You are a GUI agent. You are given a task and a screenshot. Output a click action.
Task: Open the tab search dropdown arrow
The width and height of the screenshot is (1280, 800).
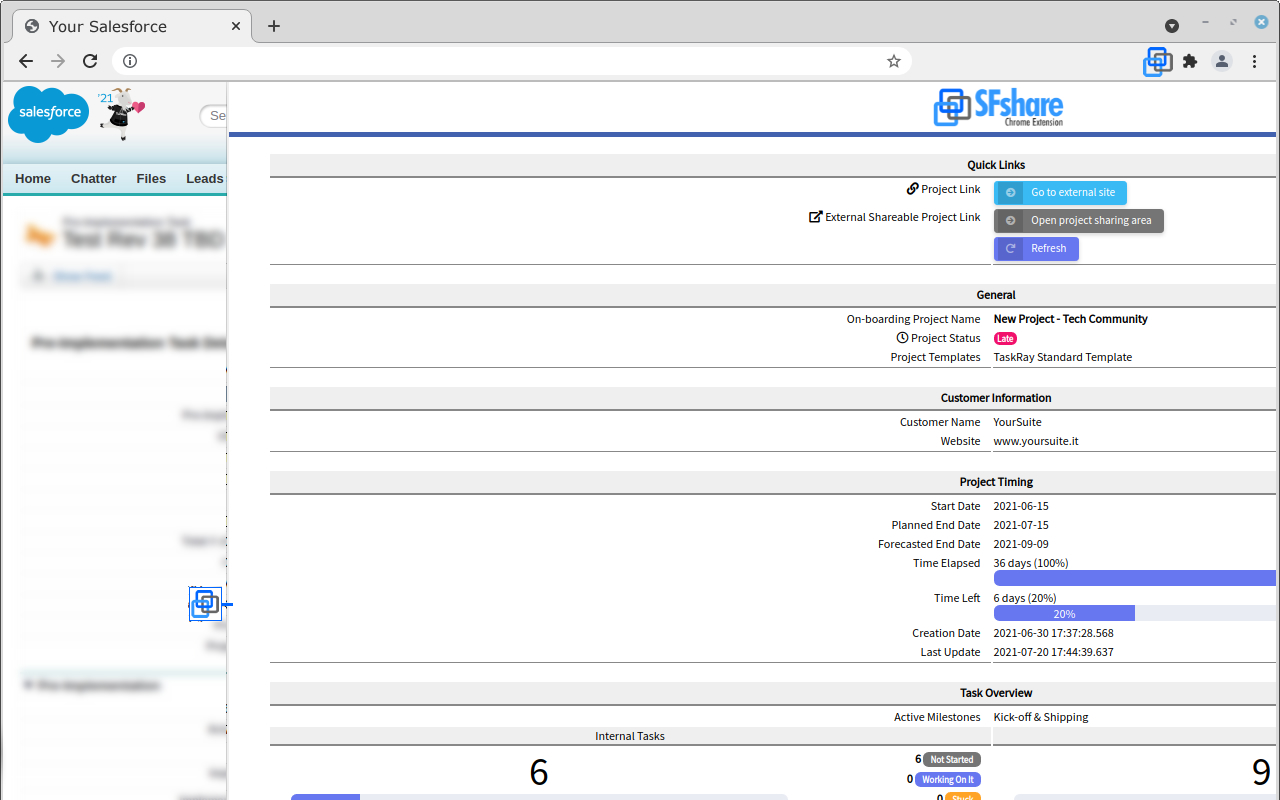click(x=1172, y=26)
